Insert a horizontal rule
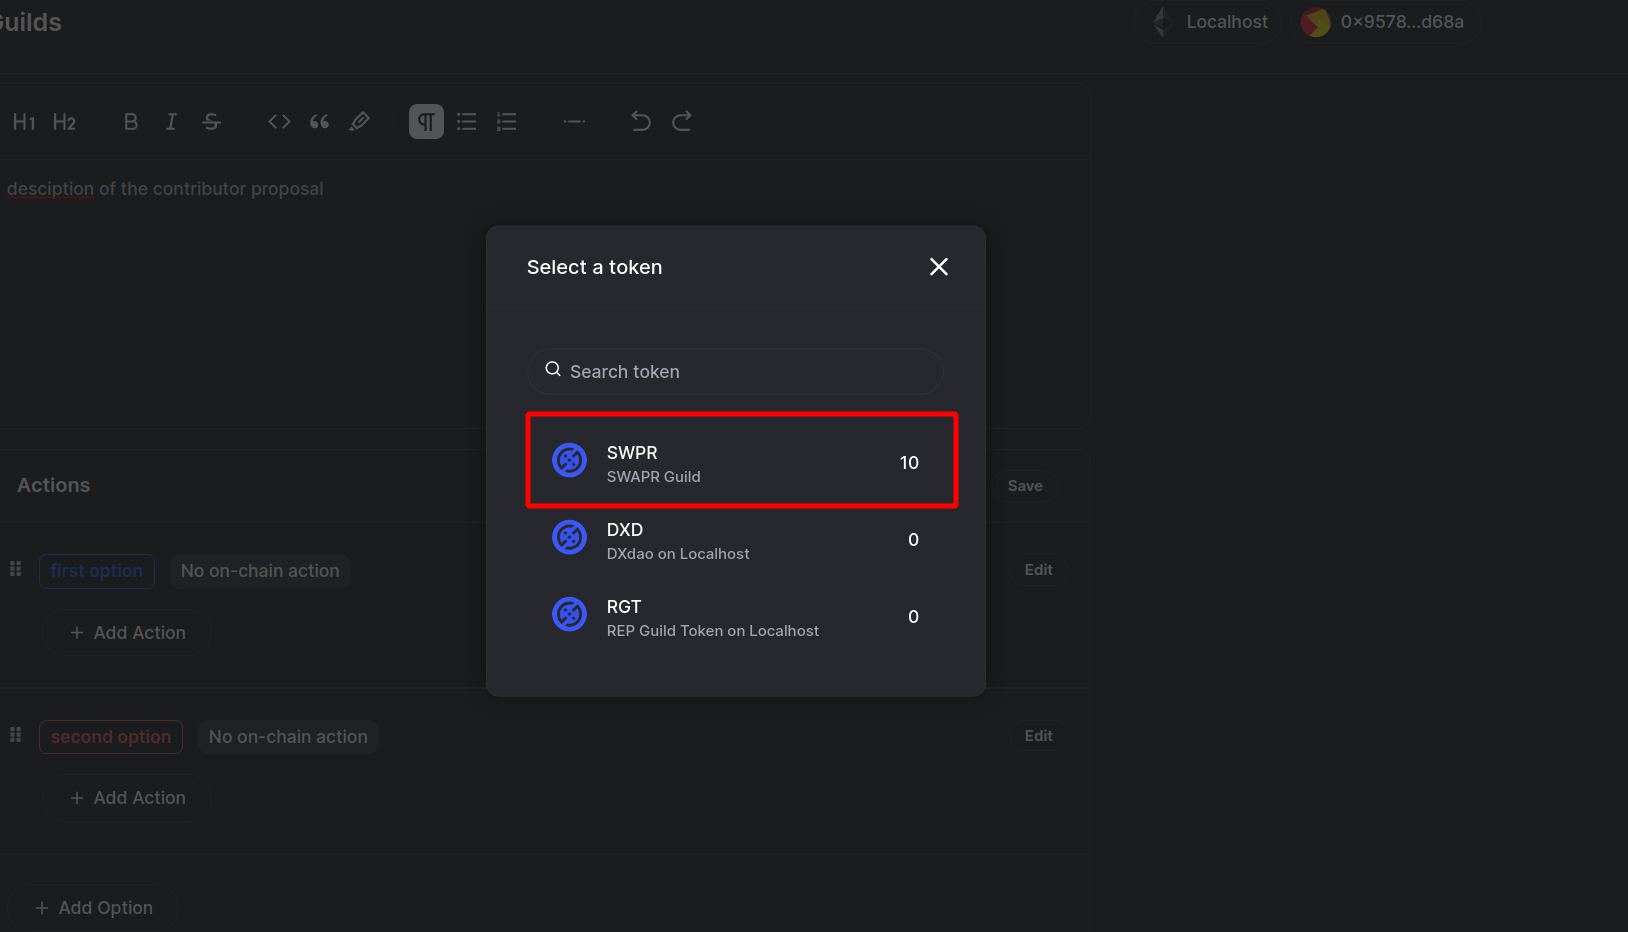 [574, 122]
